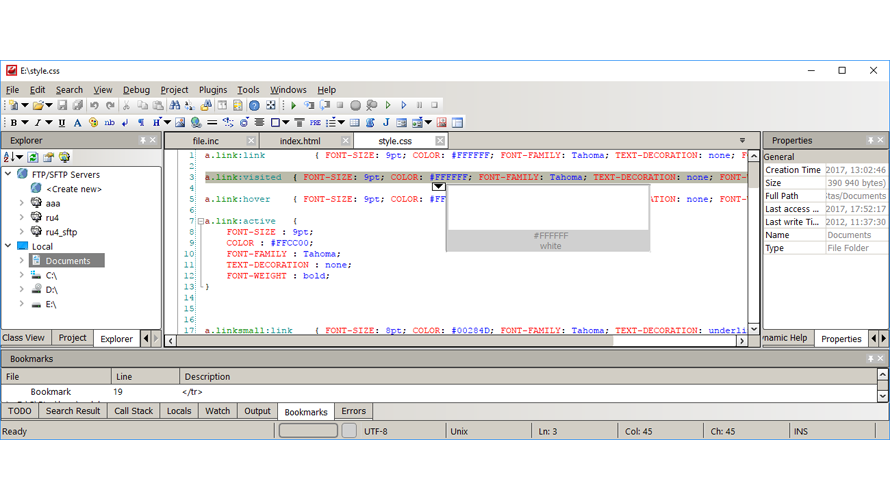Image resolution: width=890 pixels, height=500 pixels.
Task: Open the blue Help question-mark icon
Action: (254, 106)
